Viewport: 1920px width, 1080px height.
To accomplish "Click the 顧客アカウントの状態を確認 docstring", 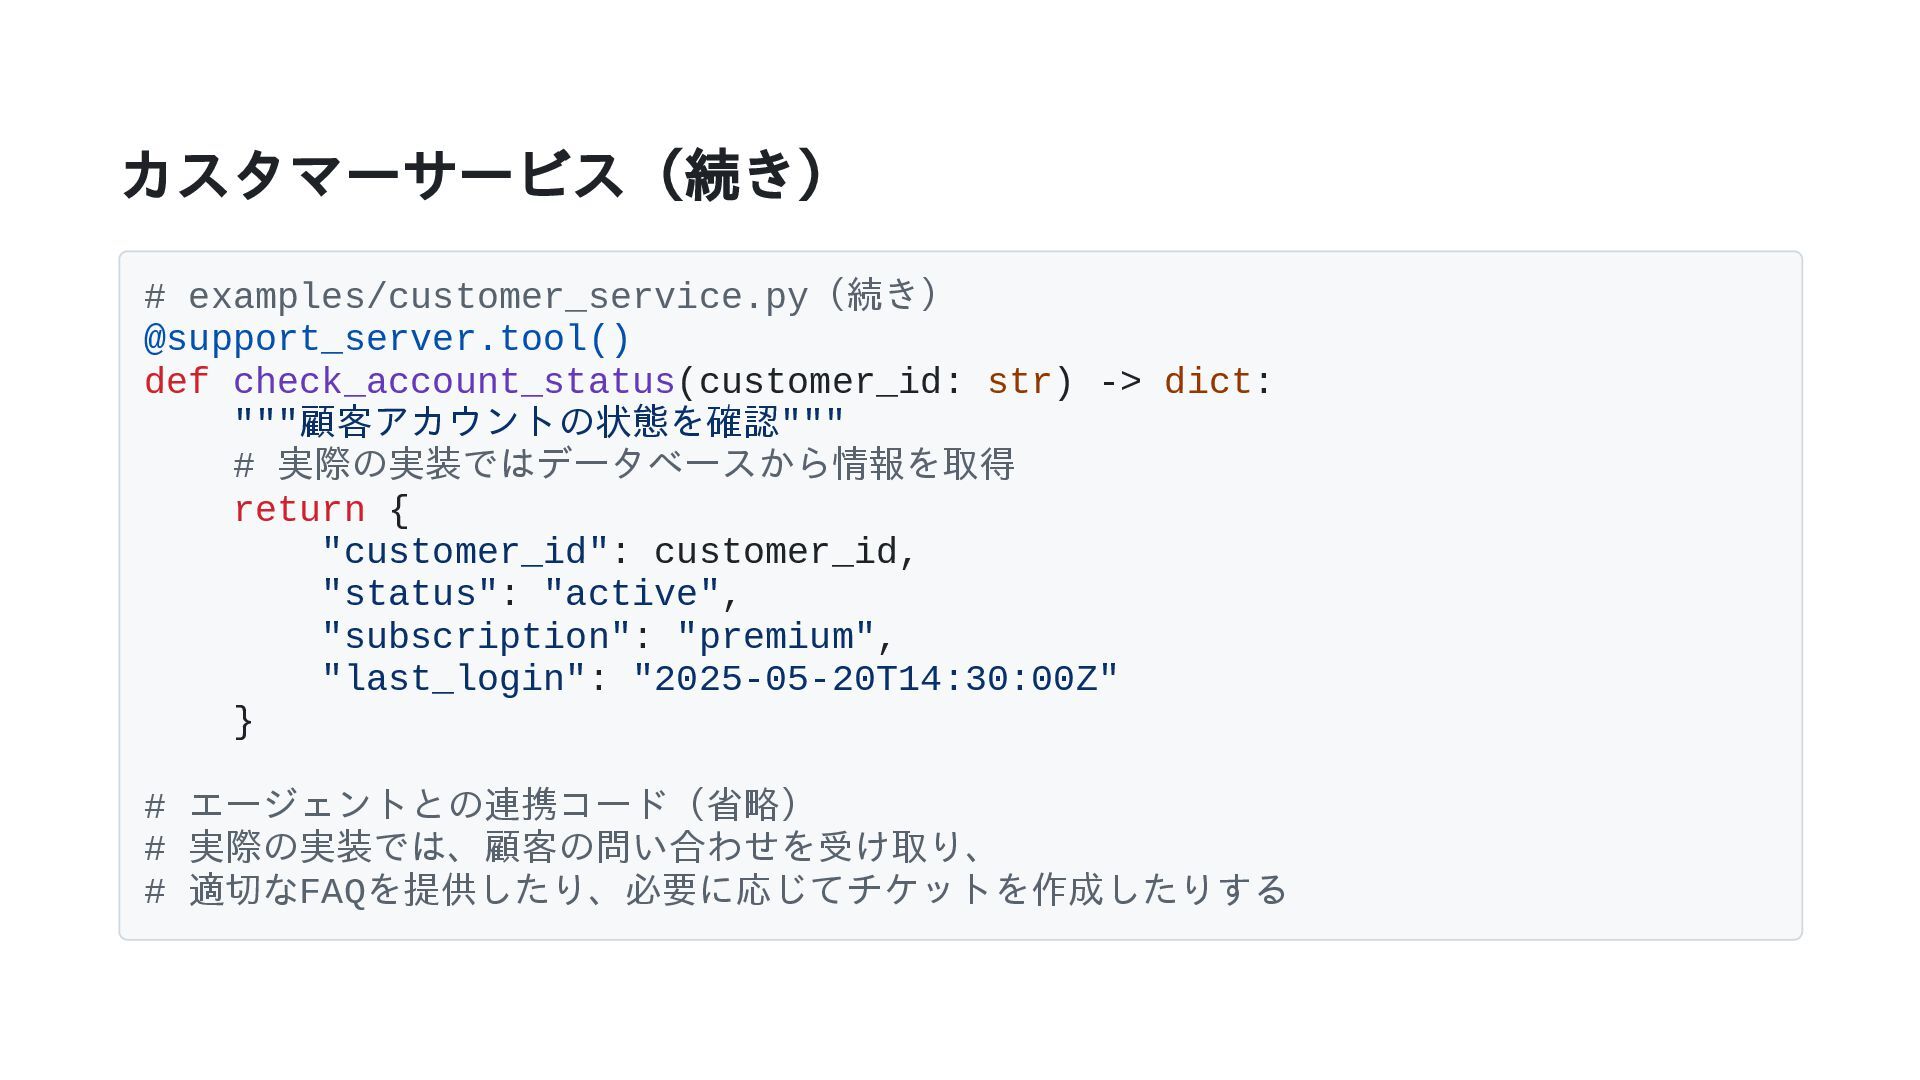I will coord(539,423).
